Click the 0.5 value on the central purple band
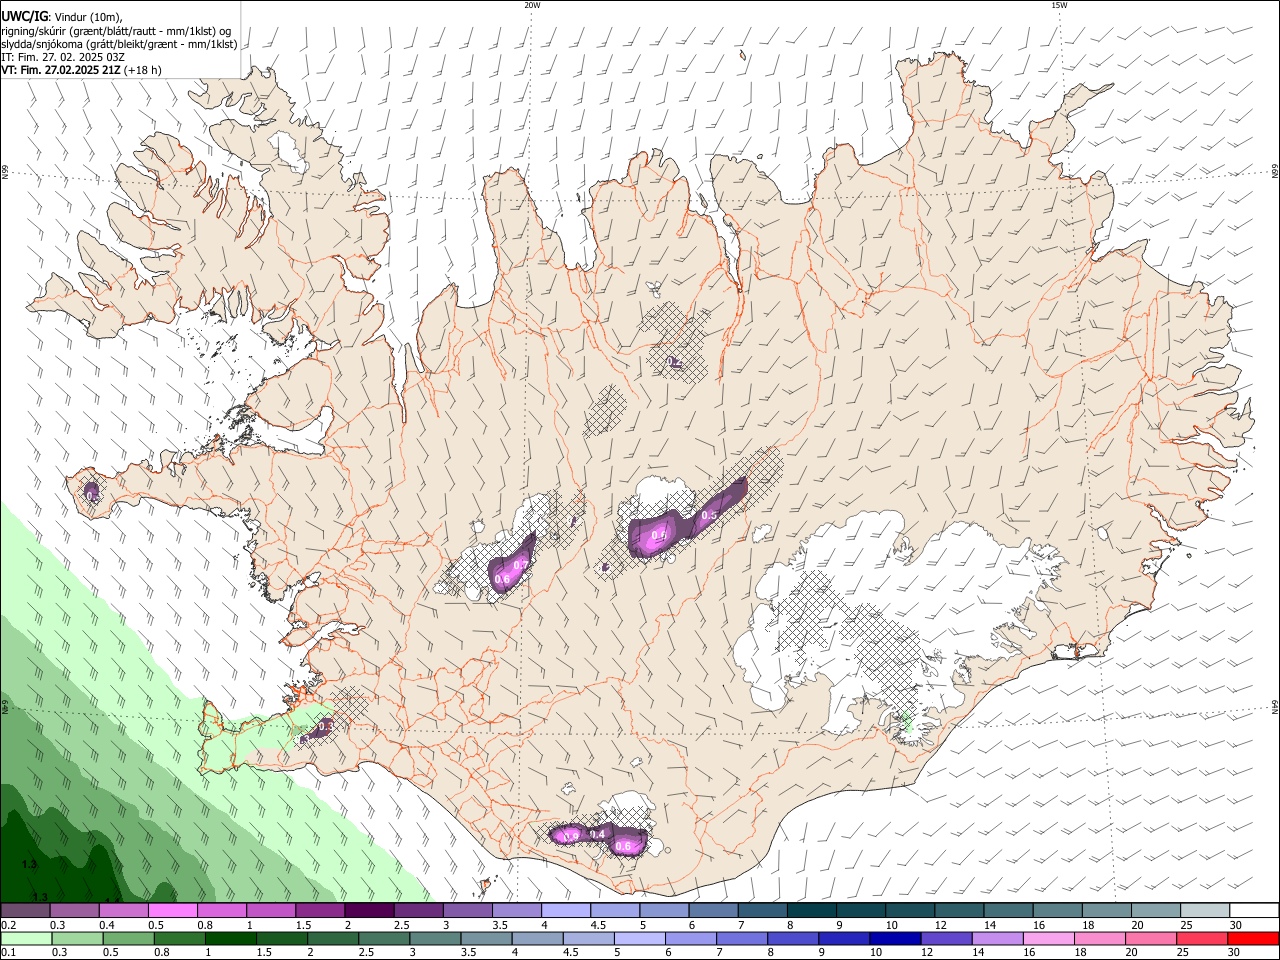Screen dimensions: 1280x960 click(709, 515)
